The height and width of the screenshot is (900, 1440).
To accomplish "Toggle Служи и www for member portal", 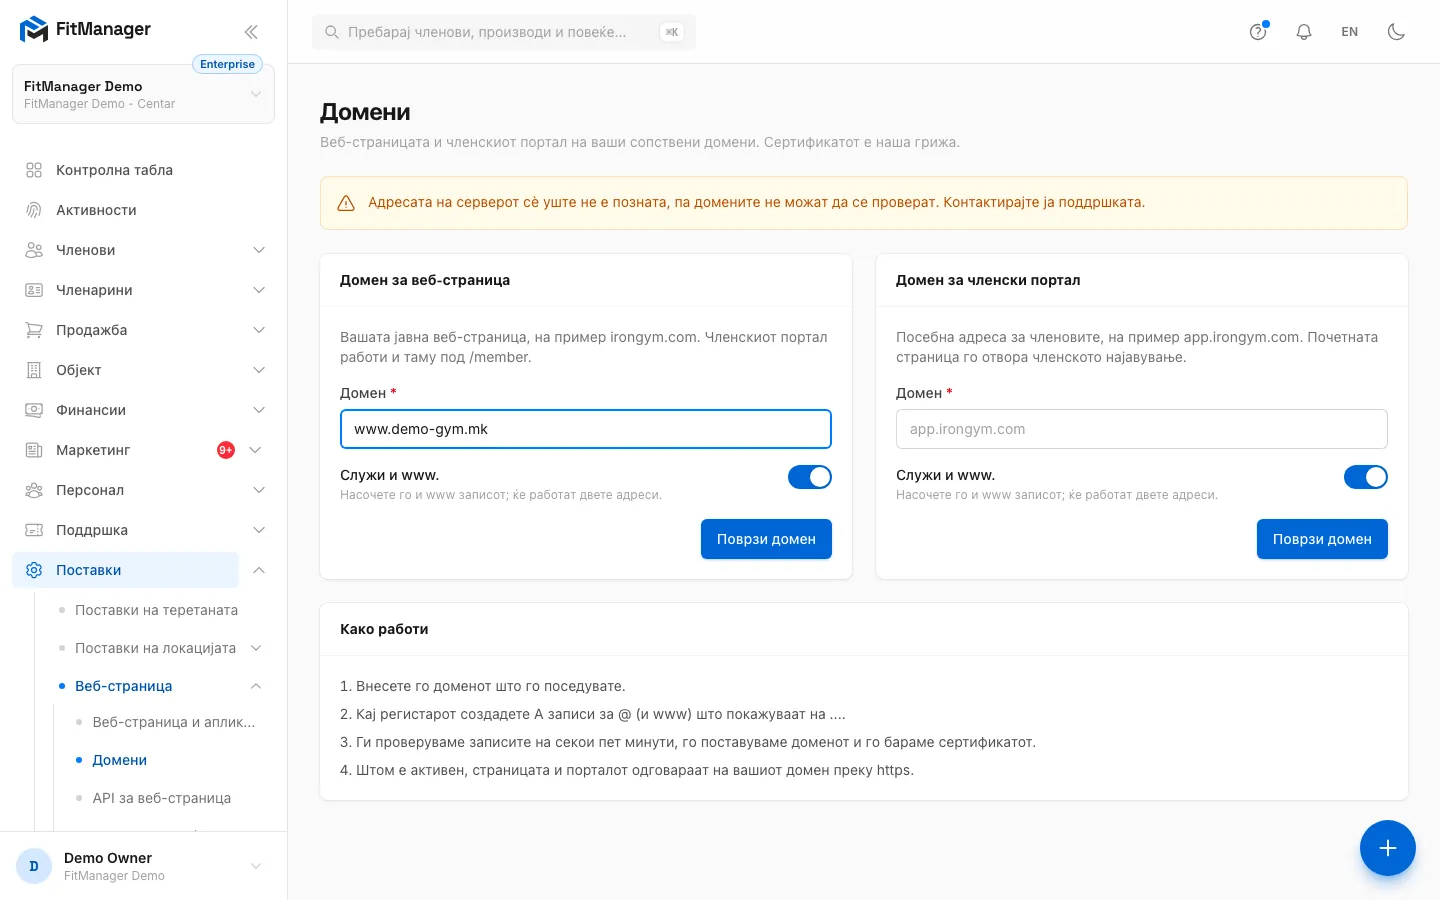I will (1365, 477).
